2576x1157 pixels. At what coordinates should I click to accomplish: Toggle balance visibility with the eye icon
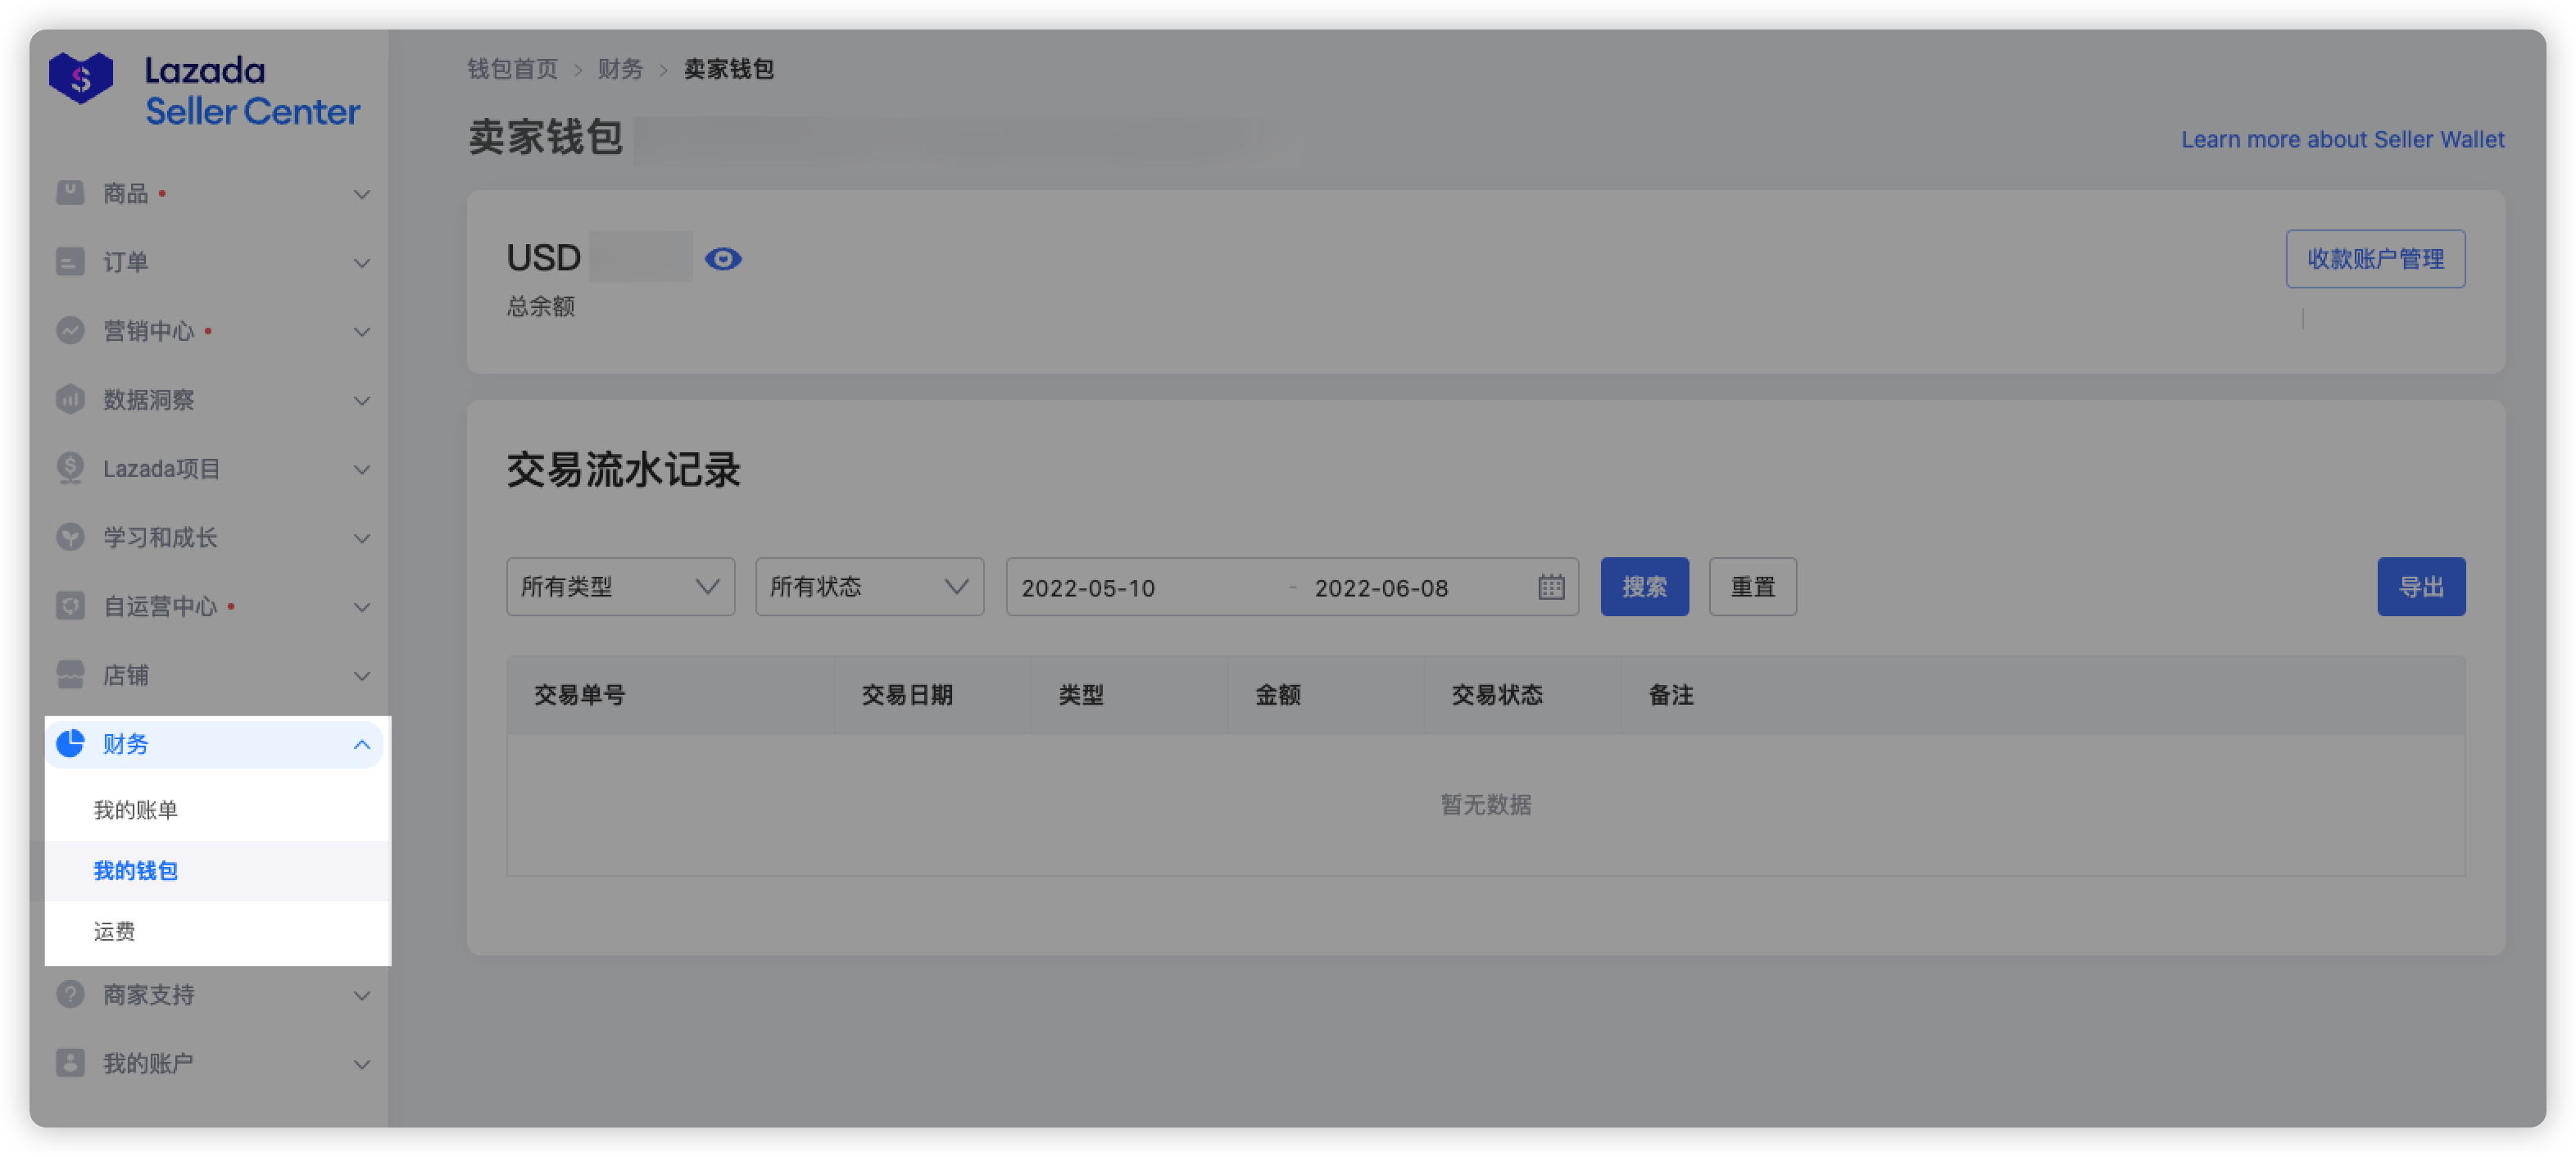(724, 258)
